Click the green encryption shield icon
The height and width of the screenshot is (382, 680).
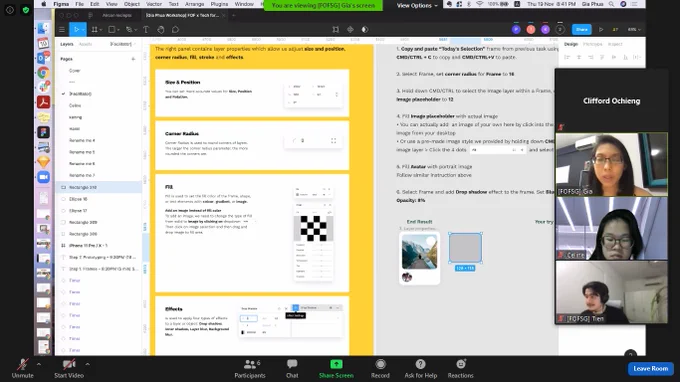click(26, 10)
